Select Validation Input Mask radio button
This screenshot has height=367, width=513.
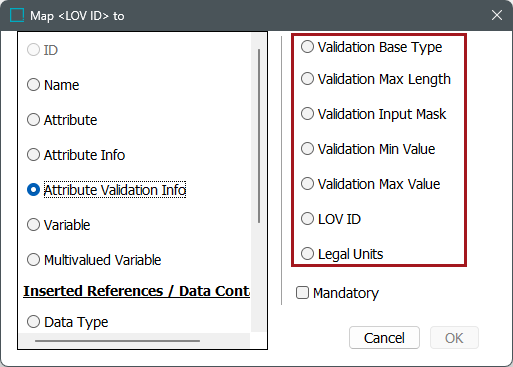(307, 114)
